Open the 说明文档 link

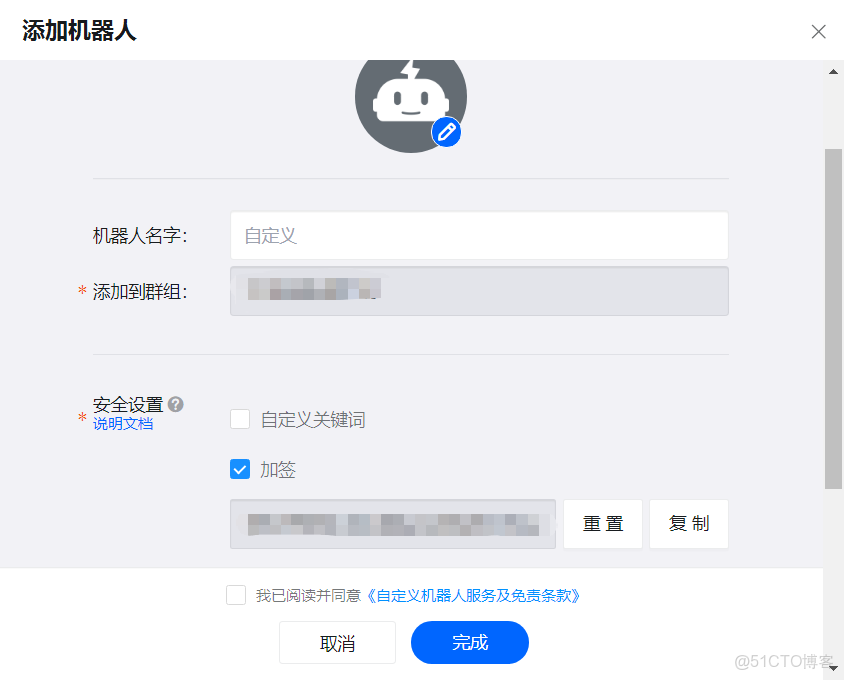coord(122,423)
